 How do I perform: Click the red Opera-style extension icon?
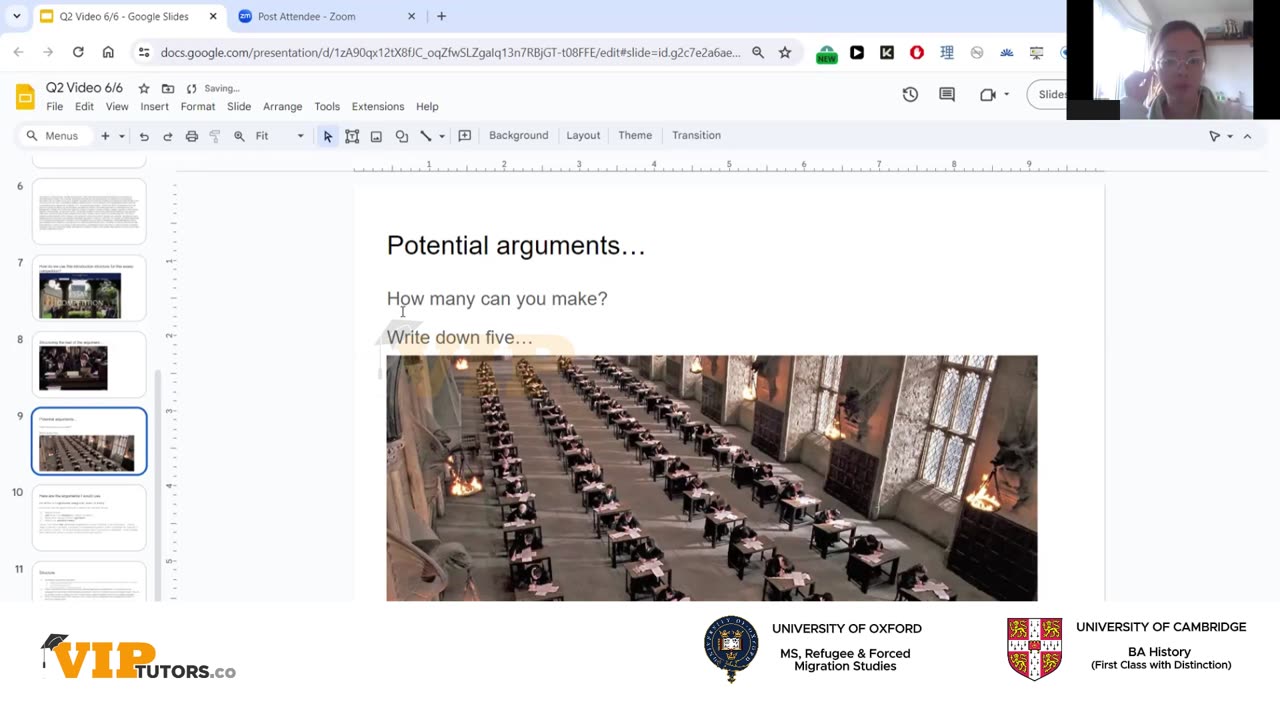tap(917, 52)
